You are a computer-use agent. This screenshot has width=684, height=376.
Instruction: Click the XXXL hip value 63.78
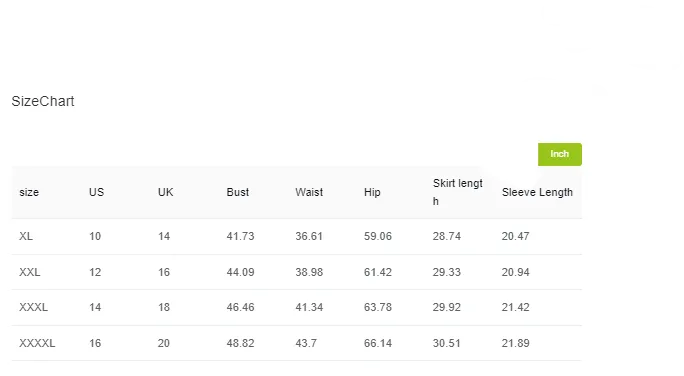click(x=378, y=307)
